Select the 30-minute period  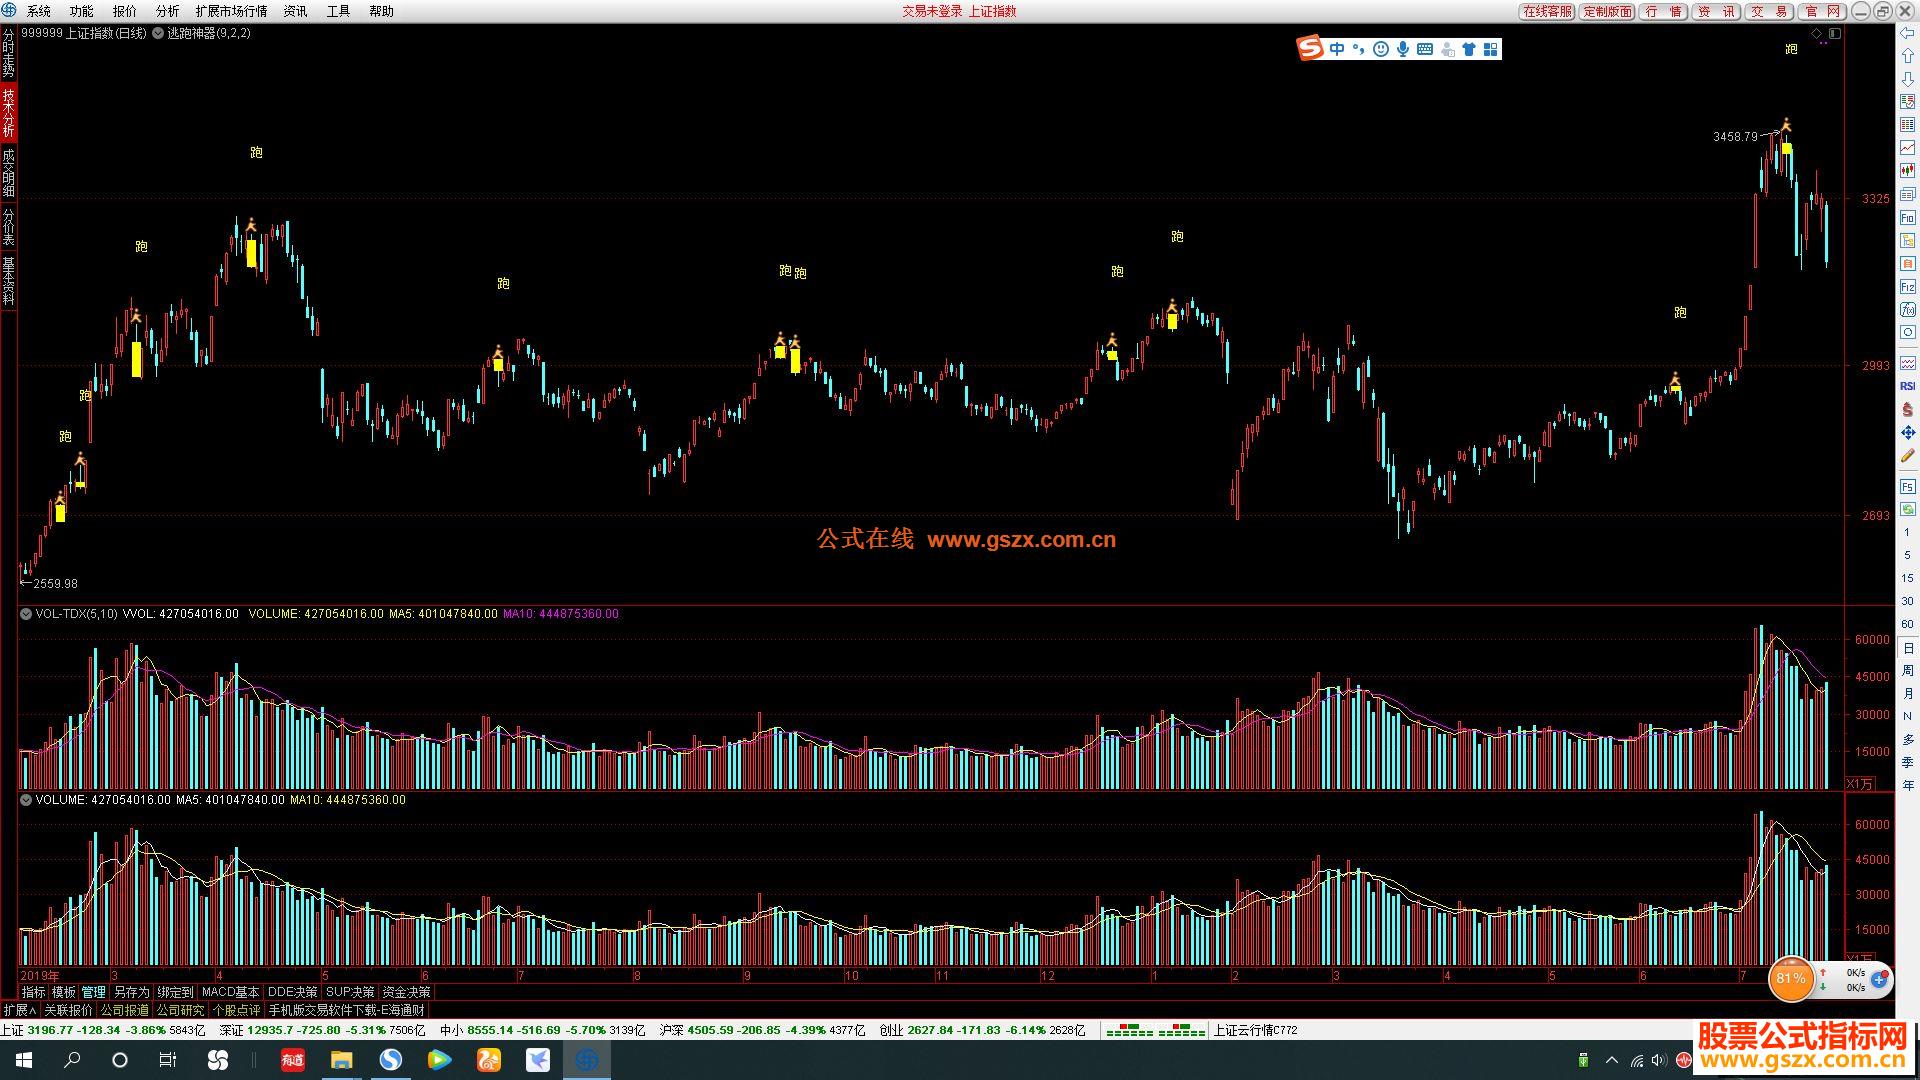click(1907, 601)
